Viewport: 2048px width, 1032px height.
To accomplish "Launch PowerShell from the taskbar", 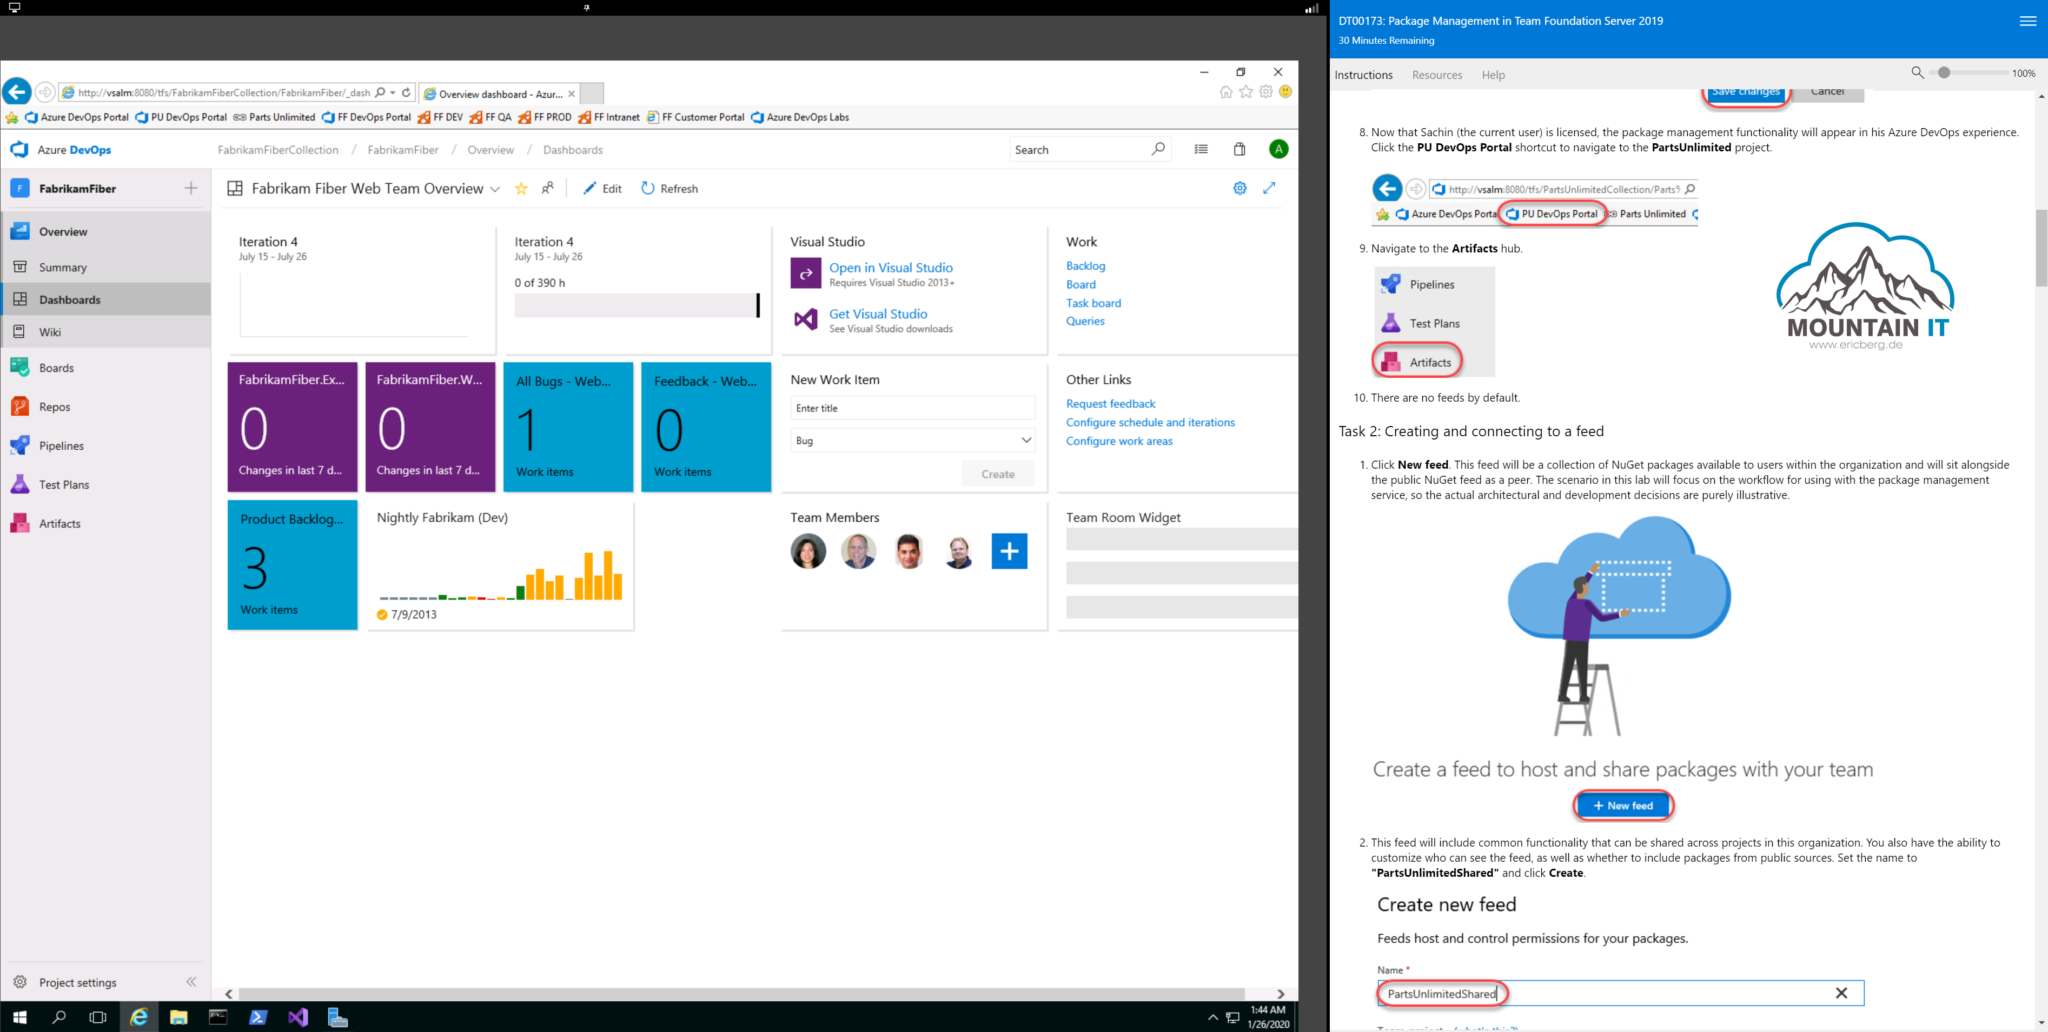I will [258, 1016].
